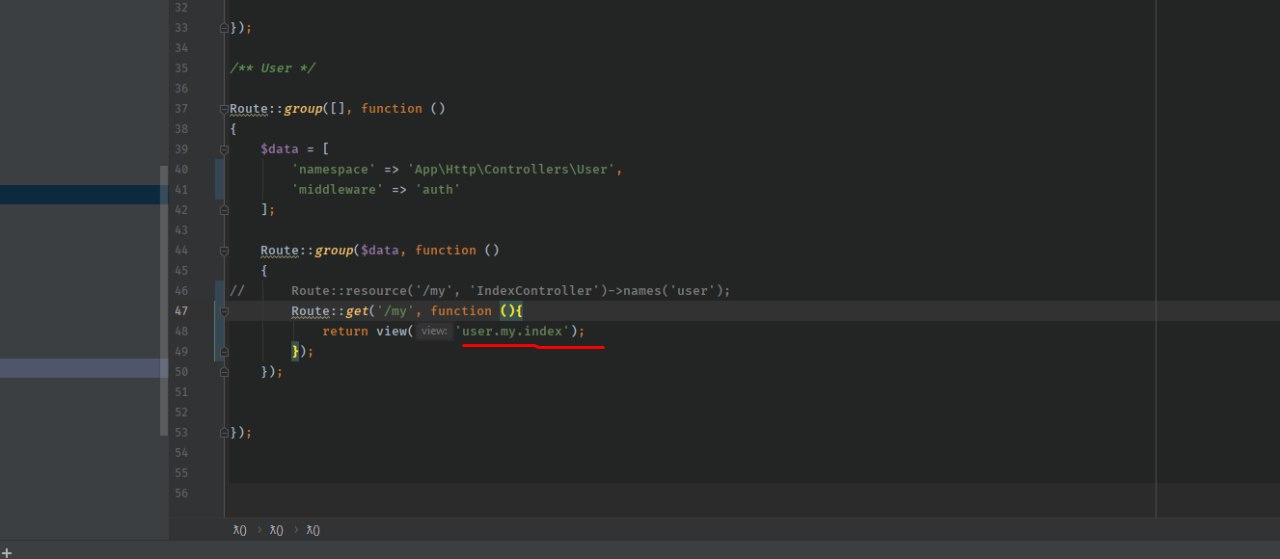Viewport: 1280px width, 559px height.
Task: Click the $data argument on line 44
Action: (381, 250)
